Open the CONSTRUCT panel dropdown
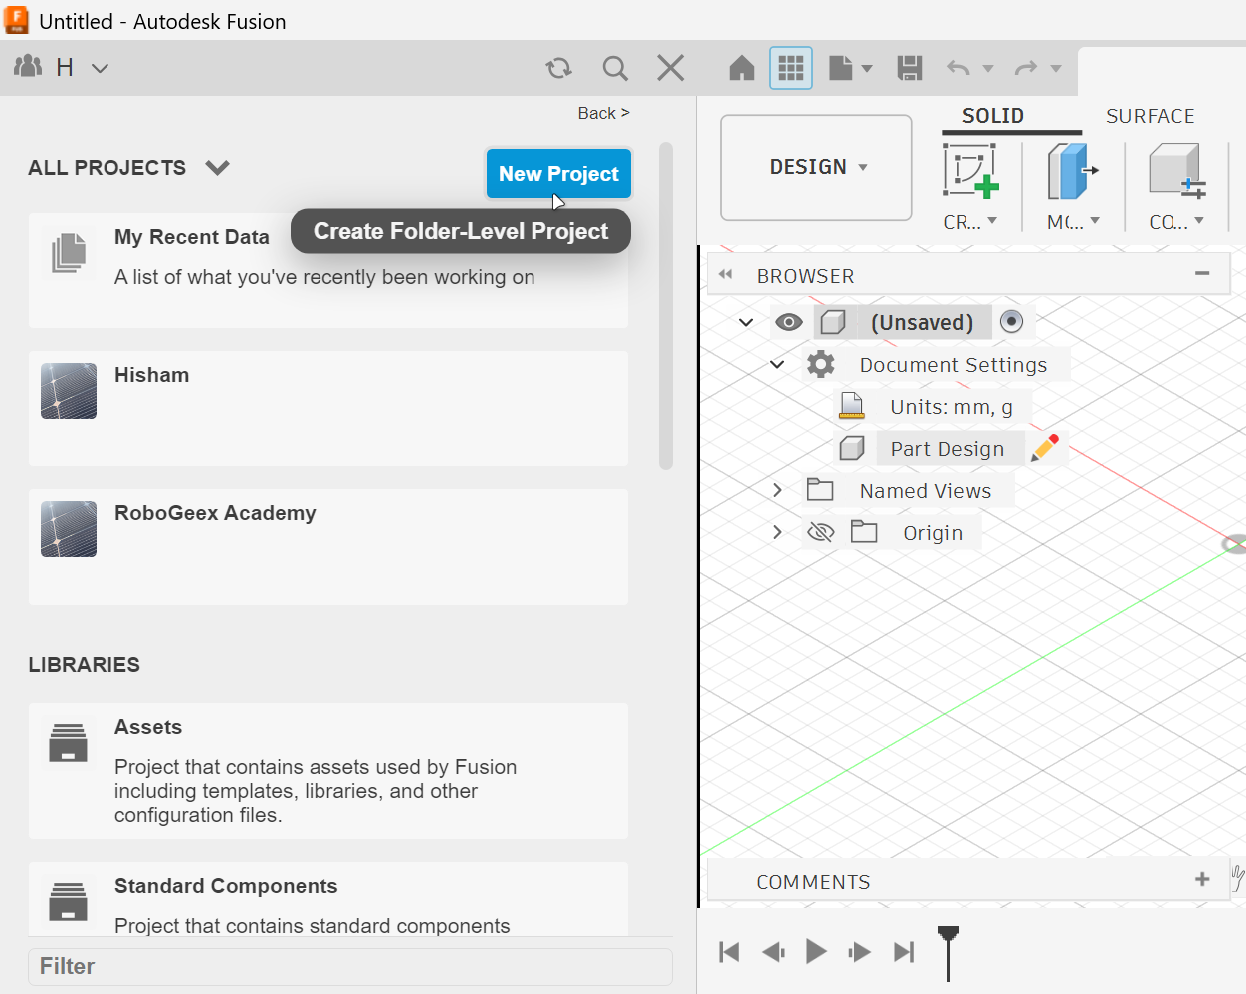Screen dimensions: 1246x994 coord(1177,222)
